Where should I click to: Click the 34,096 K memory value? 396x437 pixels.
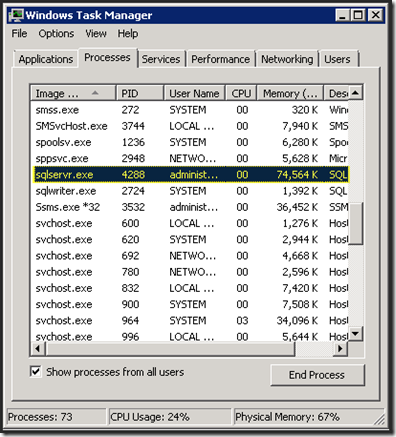coord(297,321)
